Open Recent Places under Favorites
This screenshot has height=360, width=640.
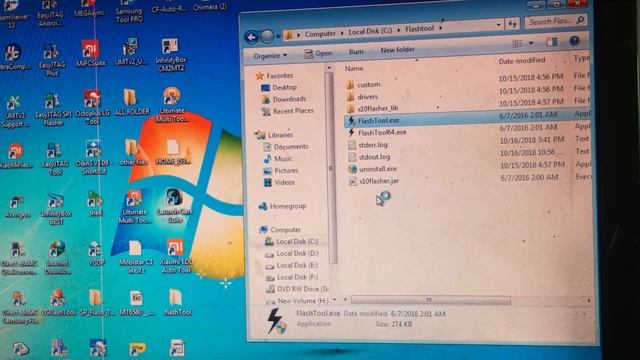pyautogui.click(x=288, y=111)
